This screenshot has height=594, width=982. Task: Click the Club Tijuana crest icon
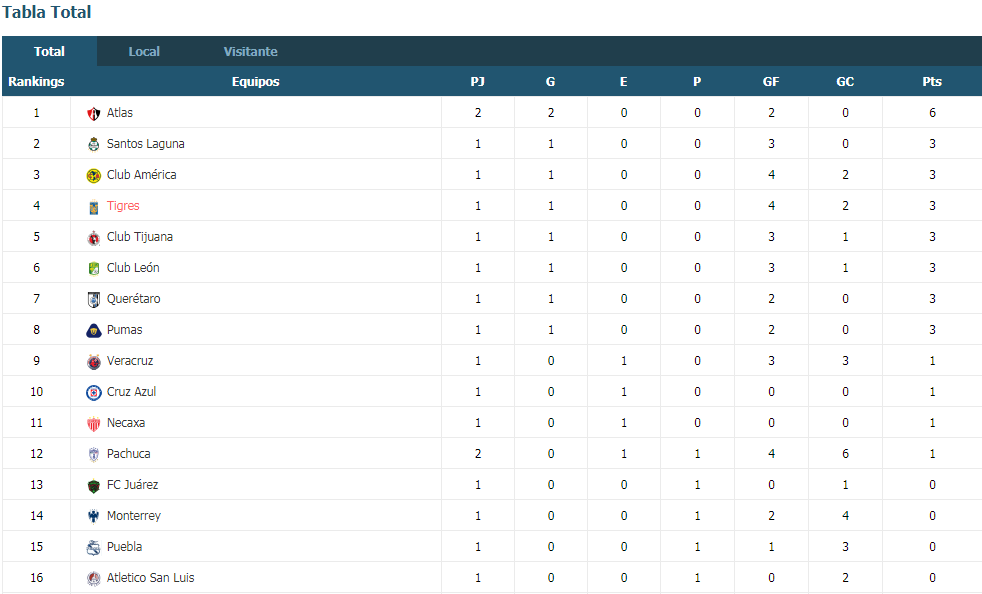[x=93, y=237]
